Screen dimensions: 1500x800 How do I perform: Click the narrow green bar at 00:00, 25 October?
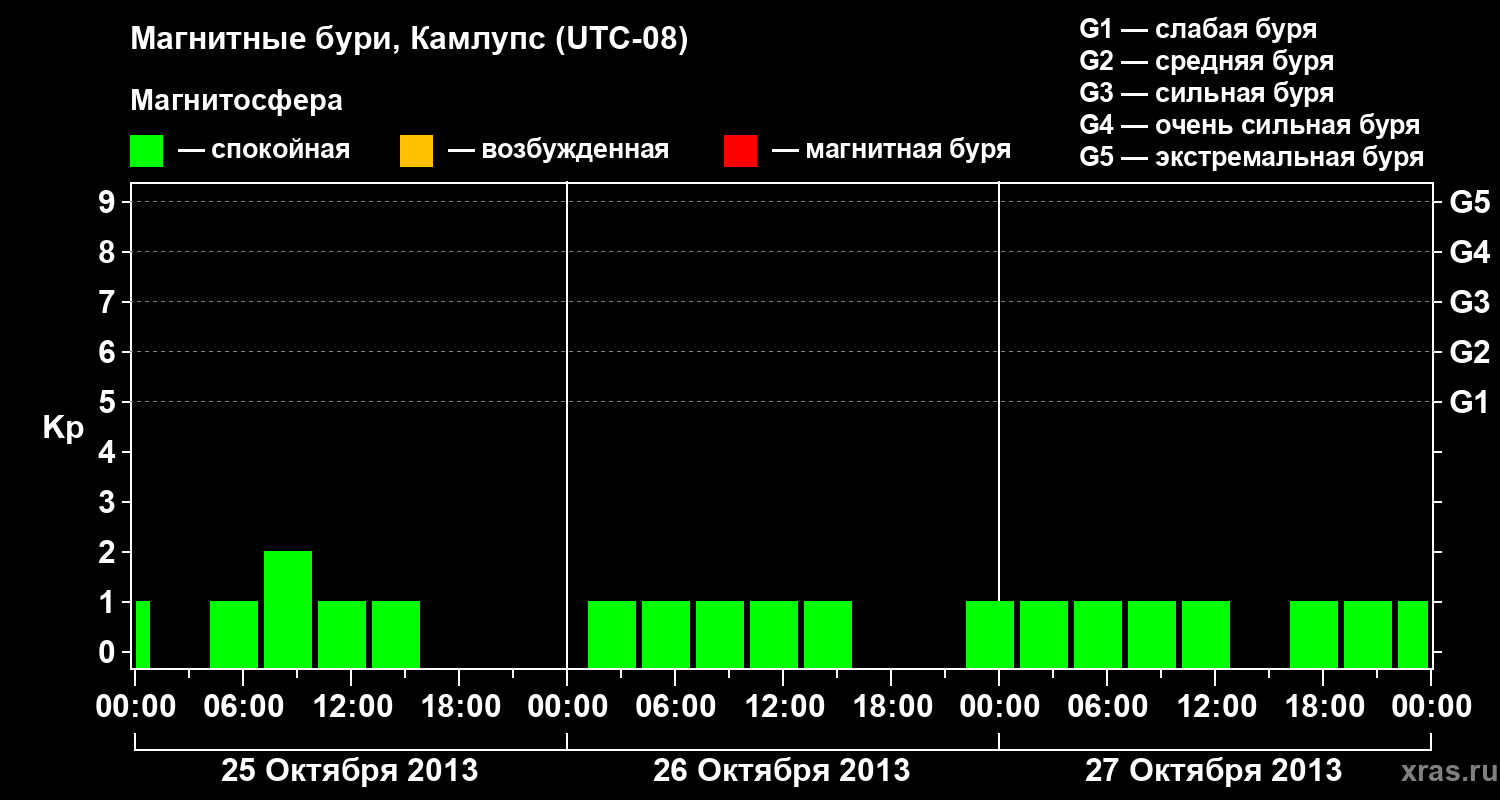tap(143, 634)
